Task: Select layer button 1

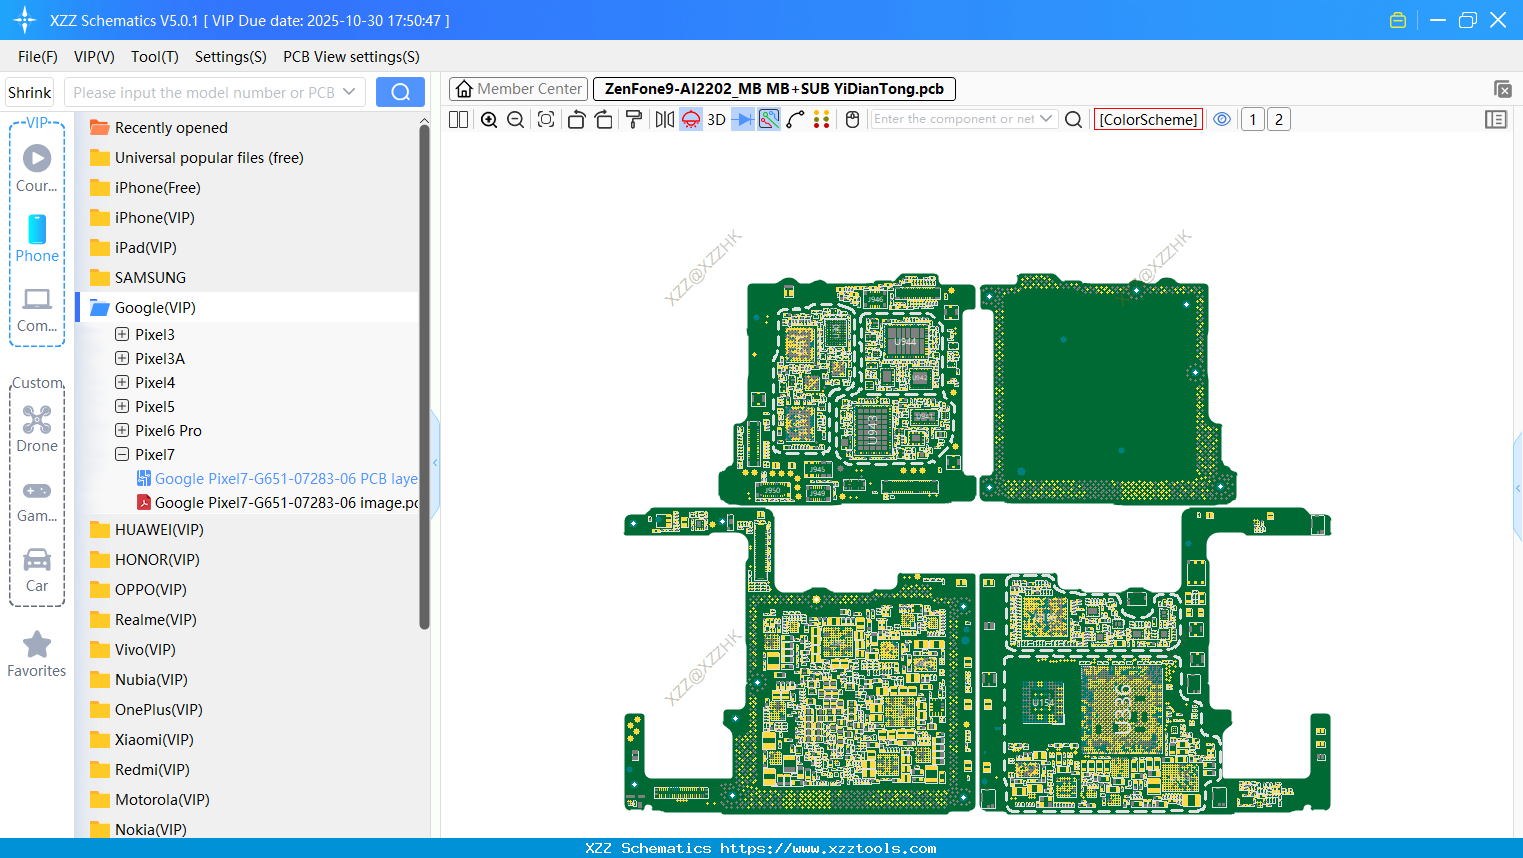Action: pos(1252,119)
